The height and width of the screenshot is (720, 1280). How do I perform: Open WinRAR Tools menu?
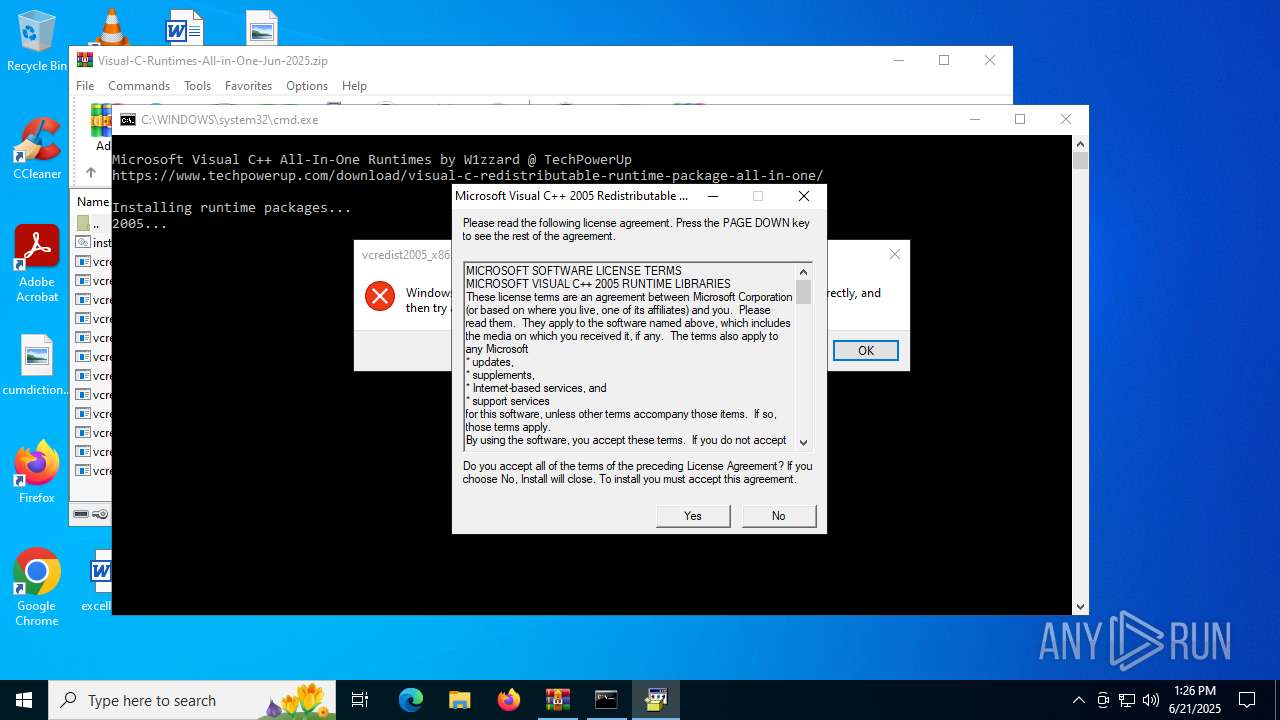tap(197, 86)
